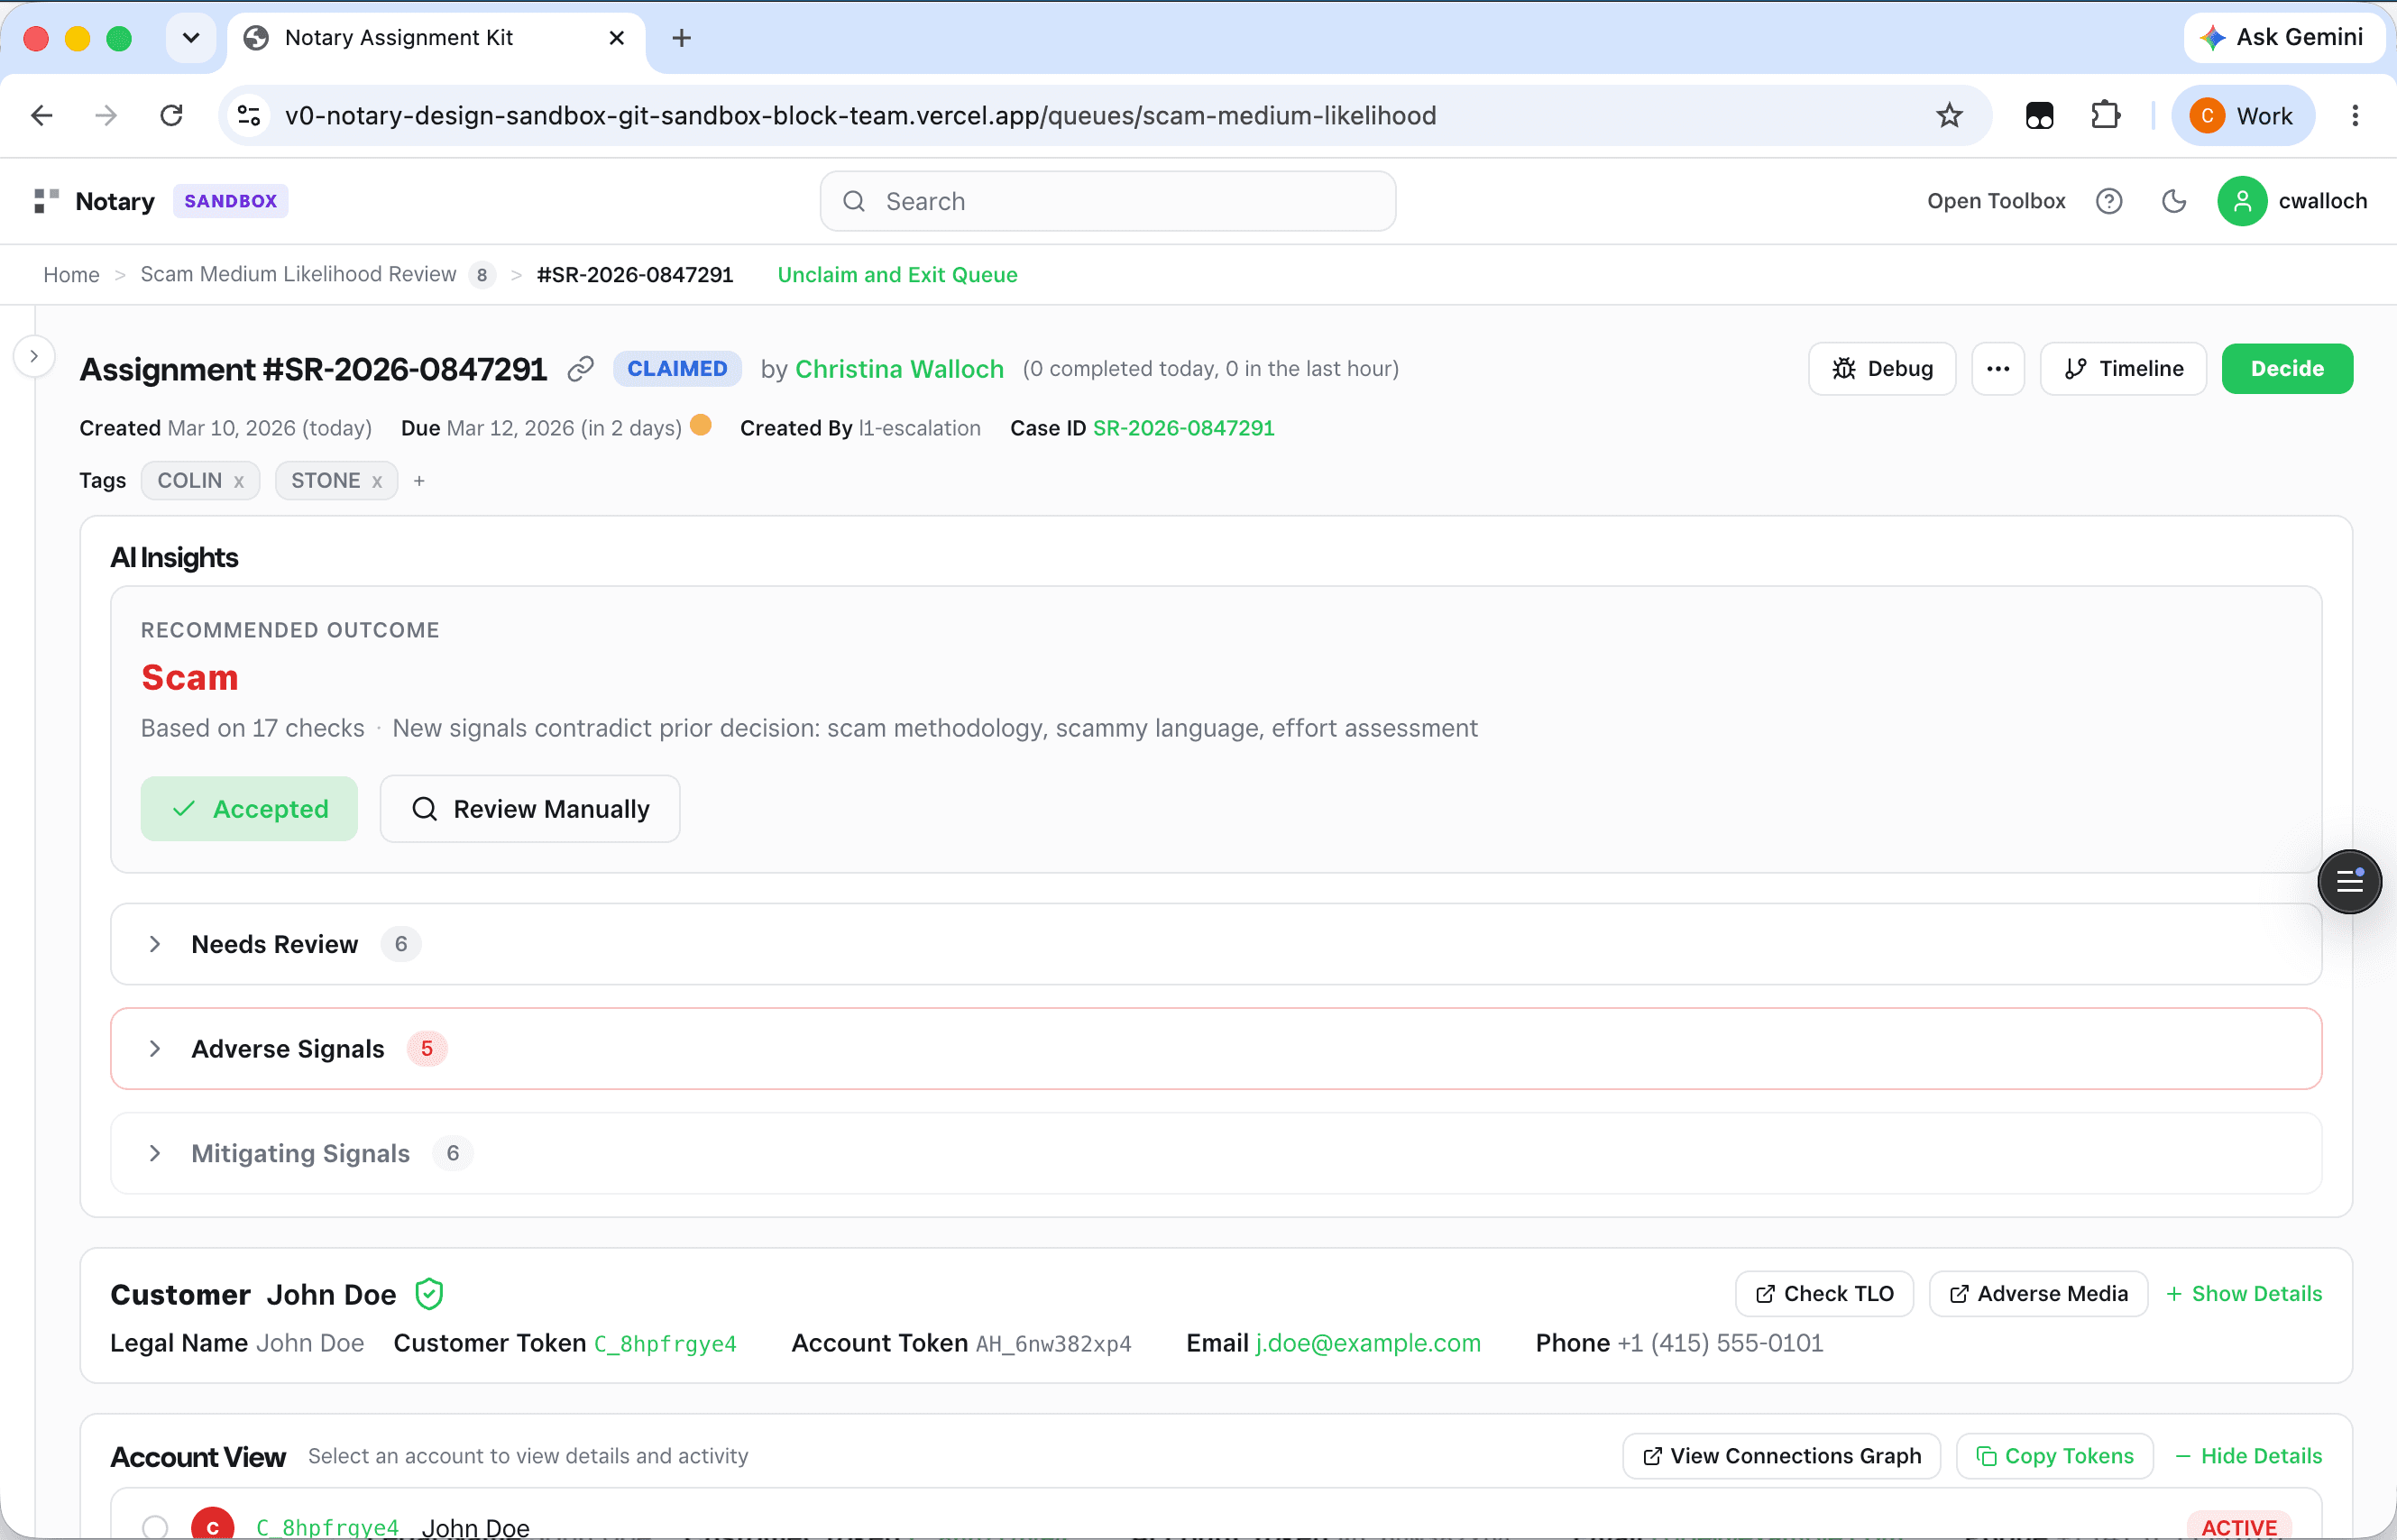This screenshot has height=1540, width=2397.
Task: Click the verified shield icon next to John Doe
Action: [x=429, y=1294]
